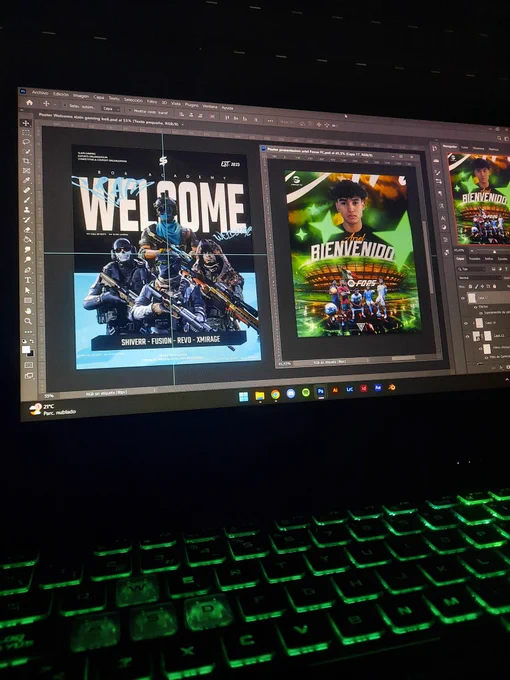Select the Brush tool
The height and width of the screenshot is (680, 510).
coord(27,199)
